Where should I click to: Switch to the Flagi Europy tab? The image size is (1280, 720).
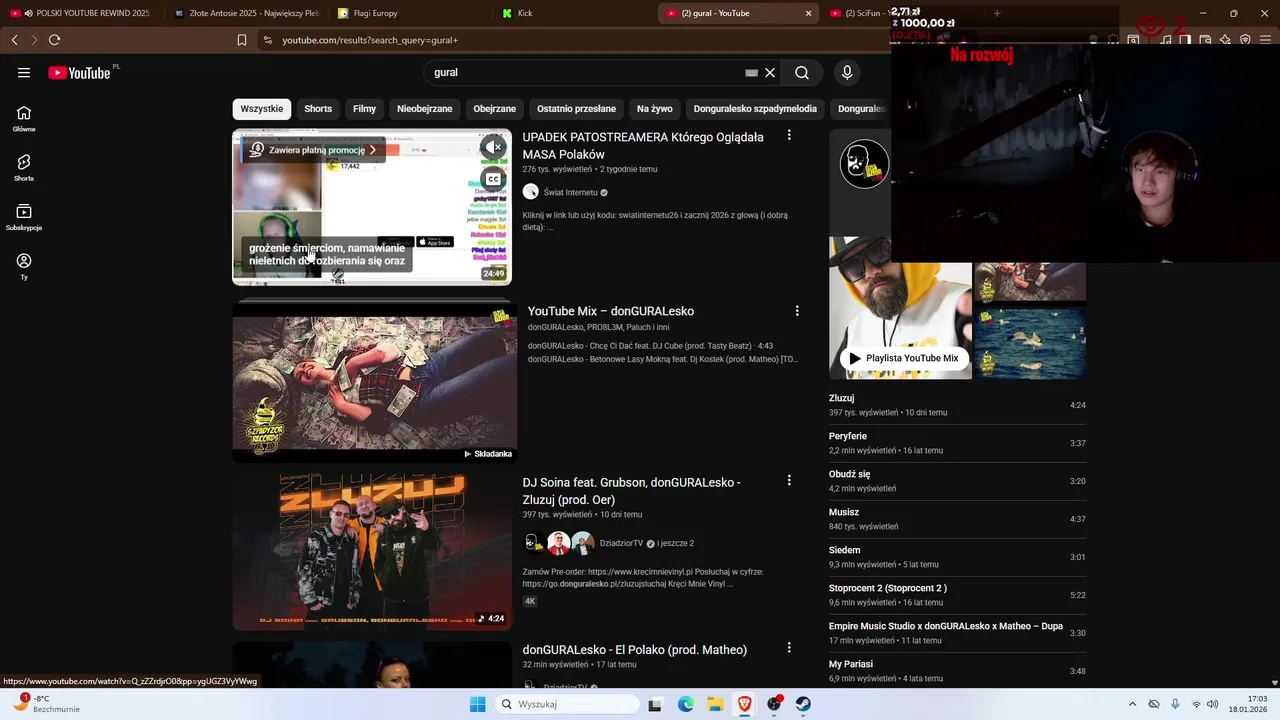(x=410, y=13)
